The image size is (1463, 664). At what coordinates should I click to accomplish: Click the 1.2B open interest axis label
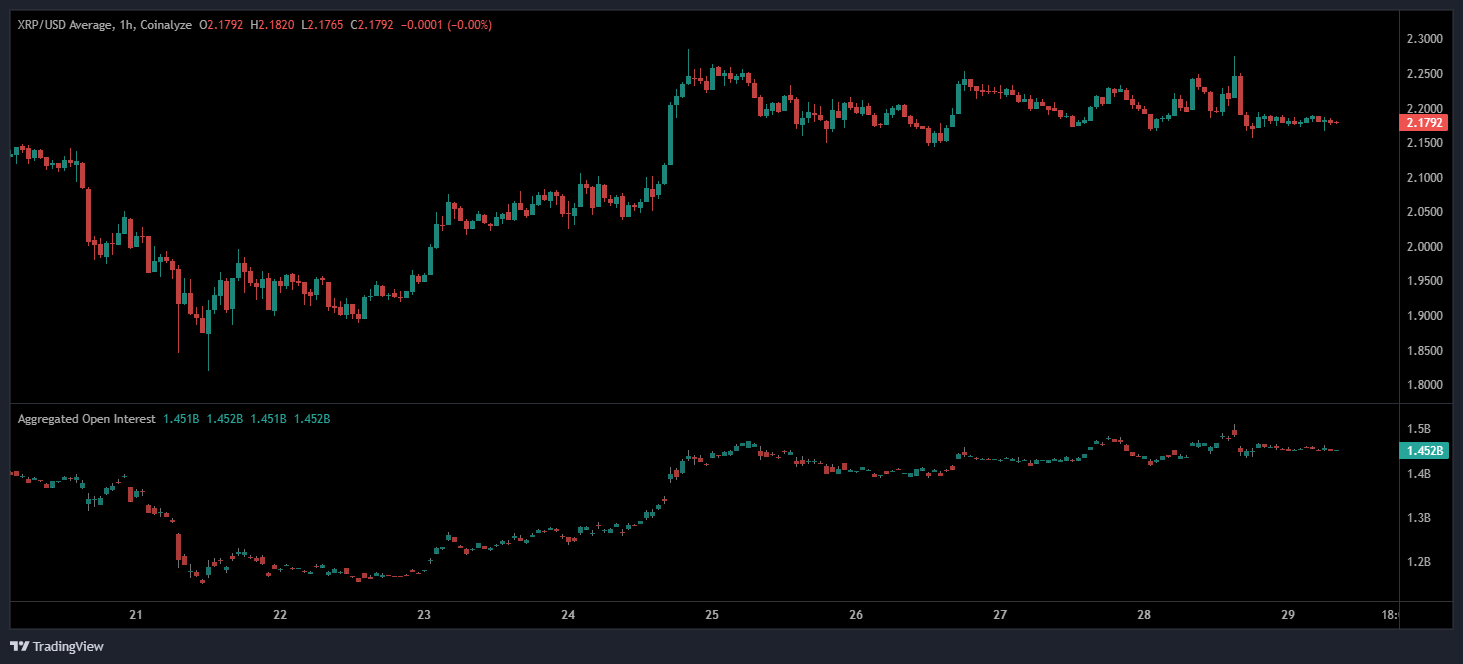(1420, 562)
